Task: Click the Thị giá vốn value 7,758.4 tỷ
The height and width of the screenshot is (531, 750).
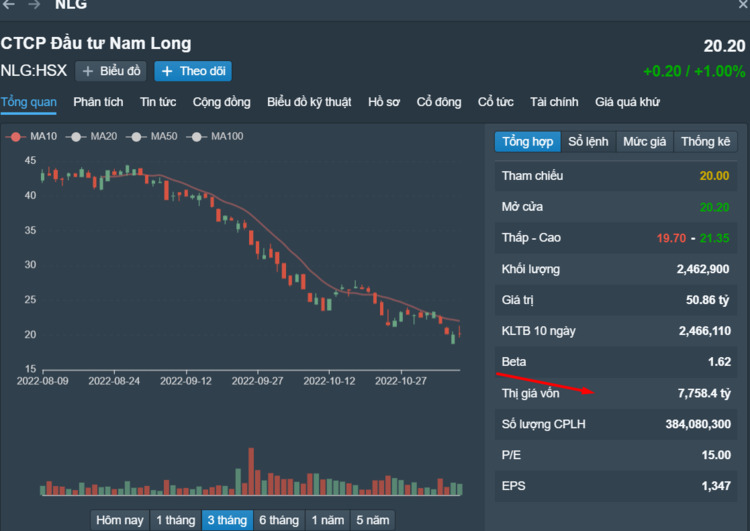Action: tap(704, 393)
